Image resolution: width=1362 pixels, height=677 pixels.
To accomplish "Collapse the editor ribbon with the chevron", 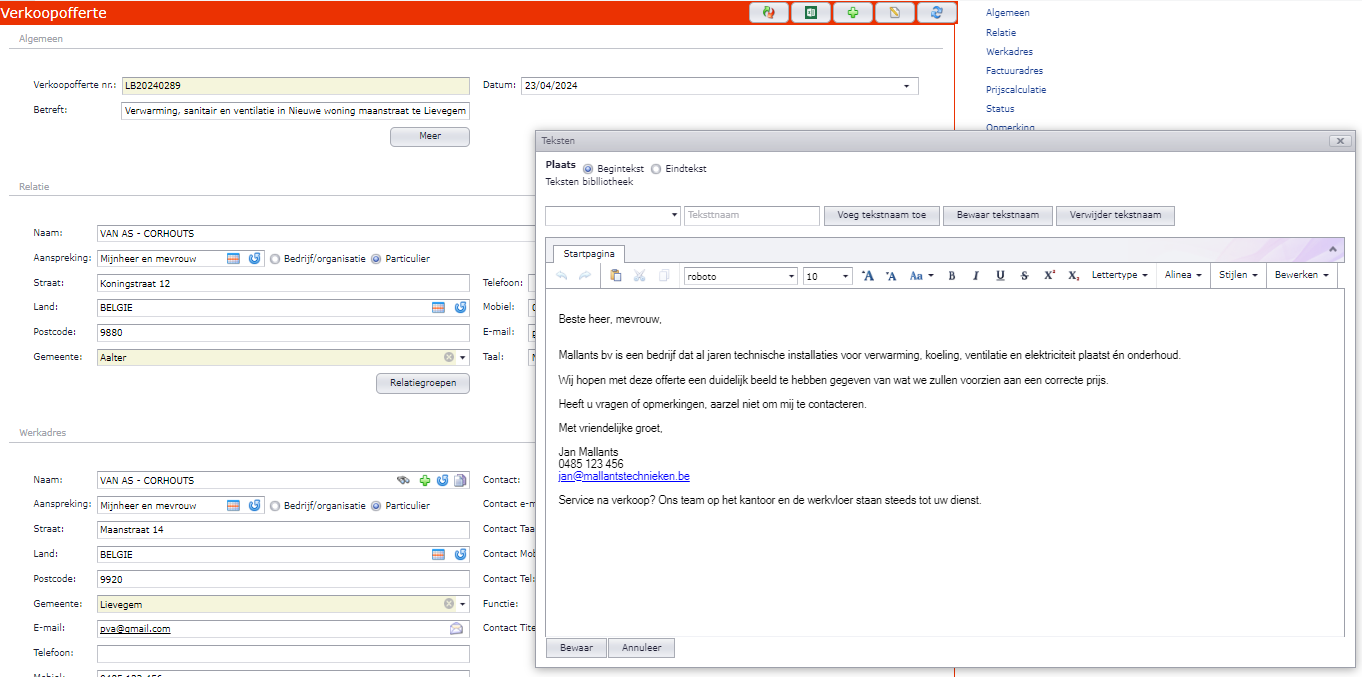I will tap(1333, 248).
